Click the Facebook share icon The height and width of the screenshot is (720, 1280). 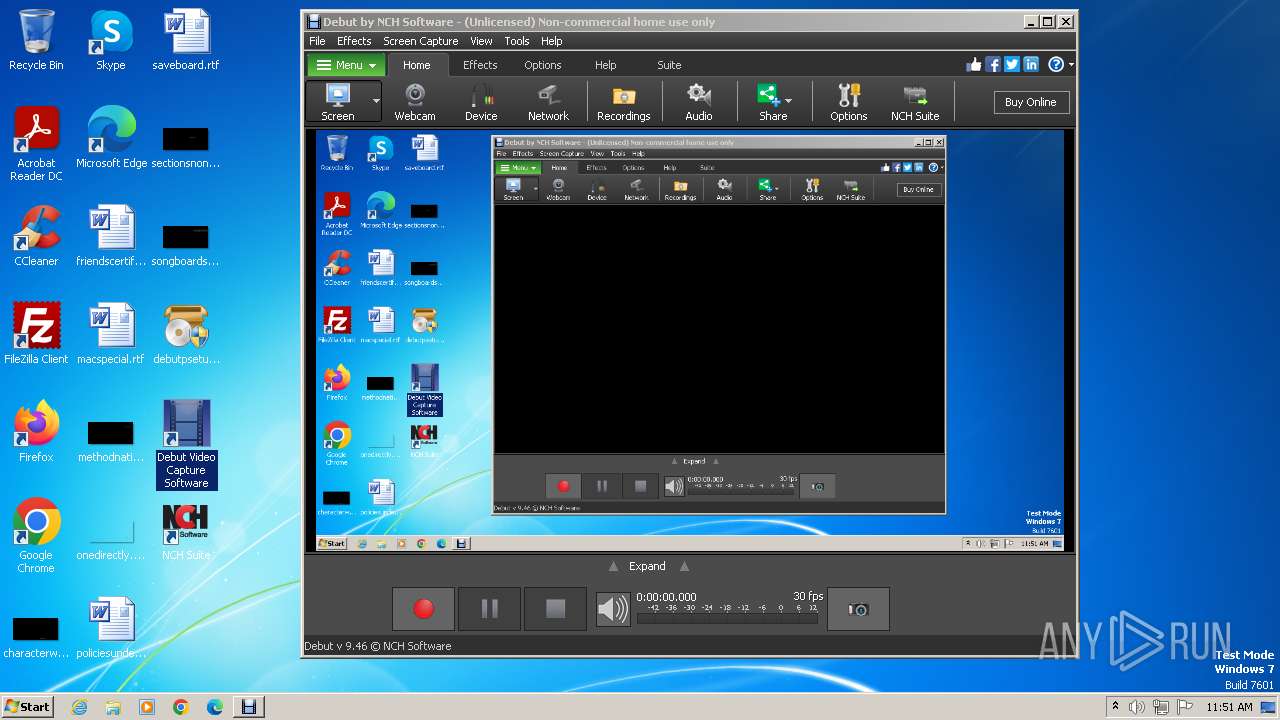coord(993,64)
